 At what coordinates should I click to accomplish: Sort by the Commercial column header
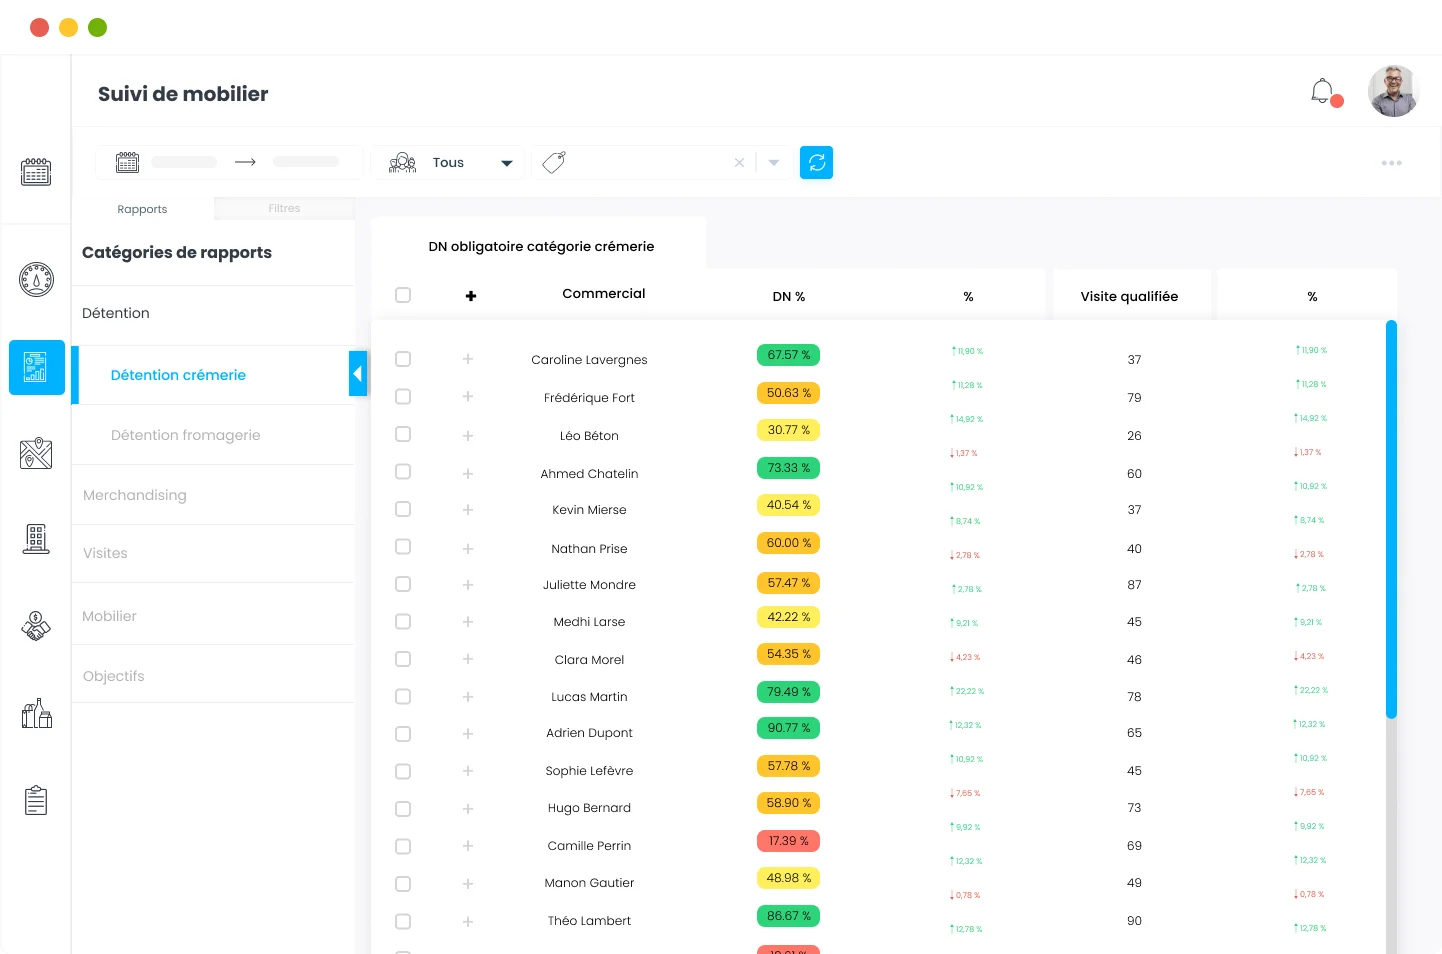pyautogui.click(x=604, y=293)
